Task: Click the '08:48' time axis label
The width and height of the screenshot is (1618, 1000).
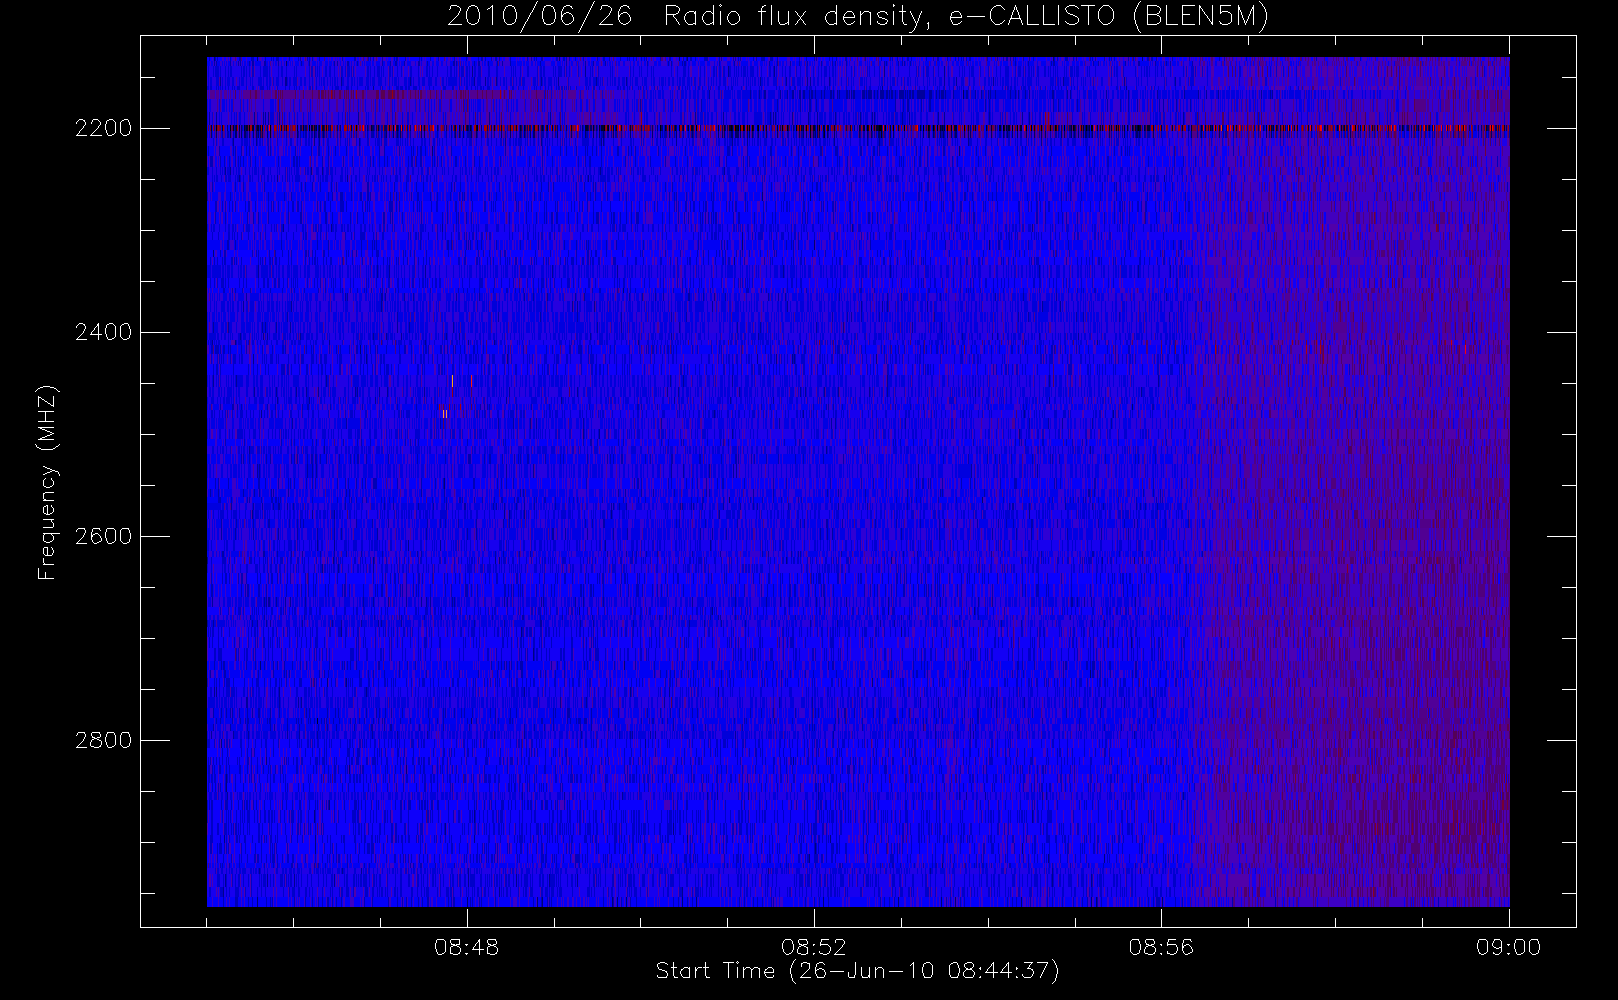Action: [467, 947]
